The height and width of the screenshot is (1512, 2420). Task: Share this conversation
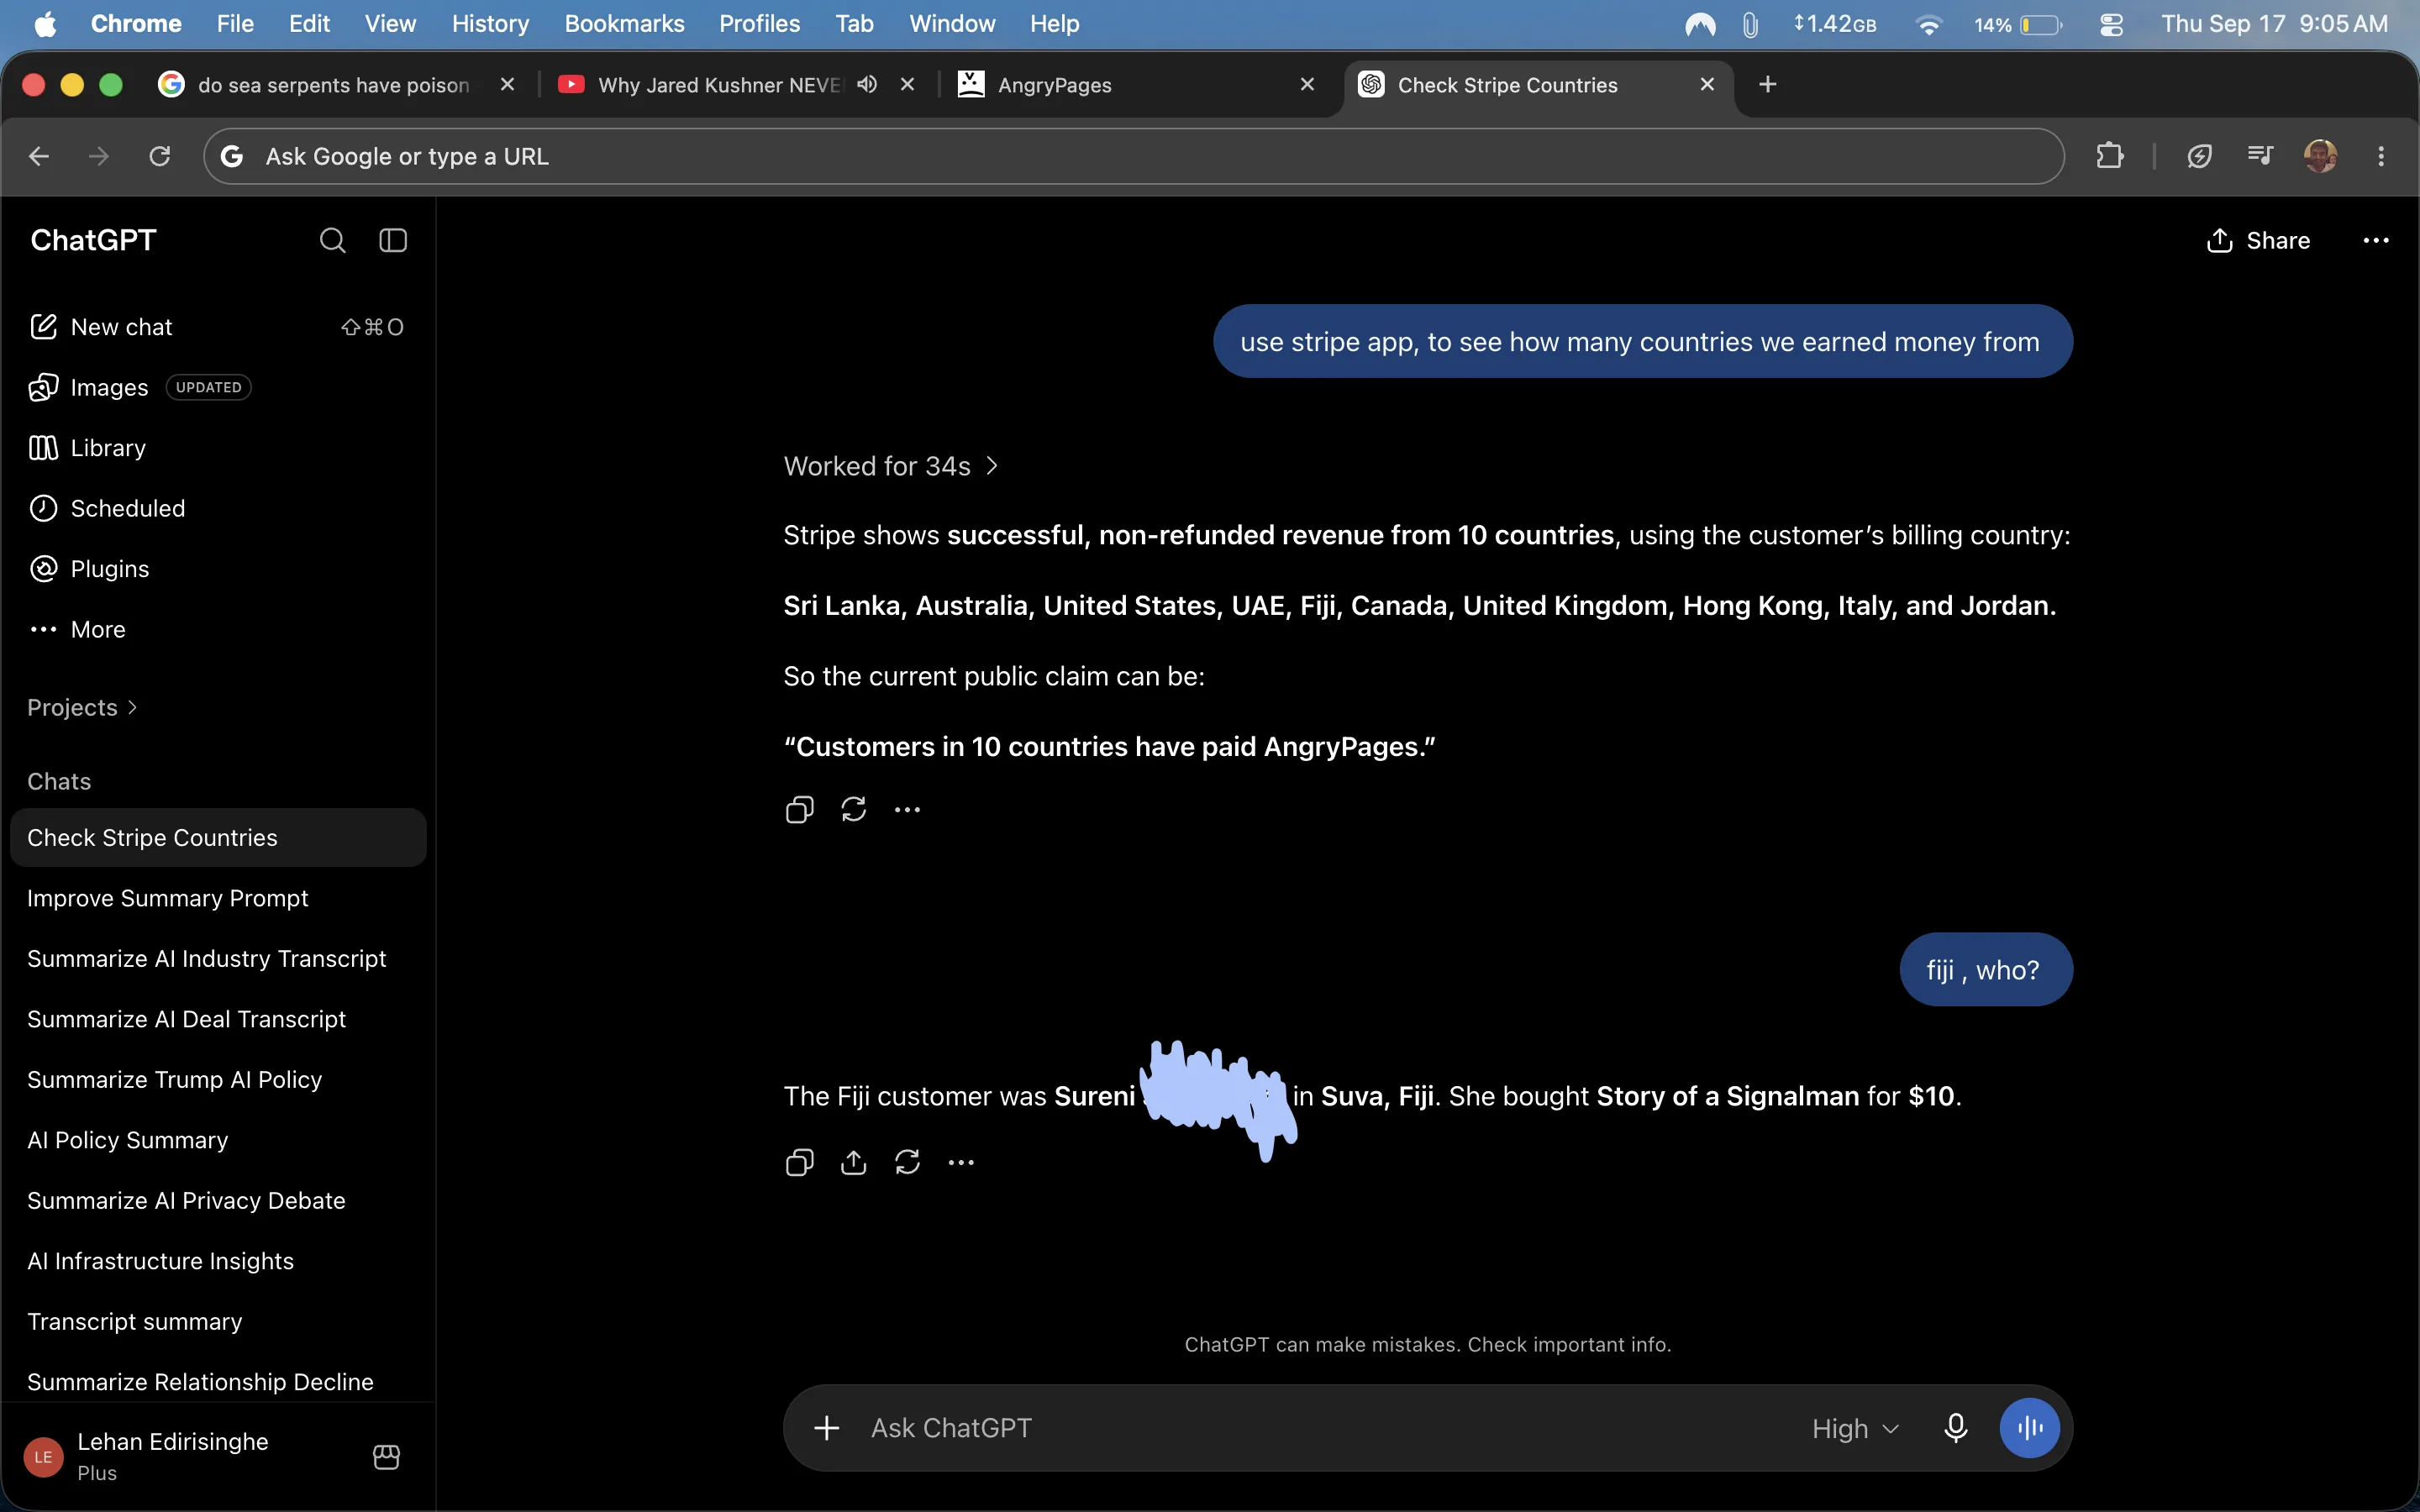(x=2258, y=240)
